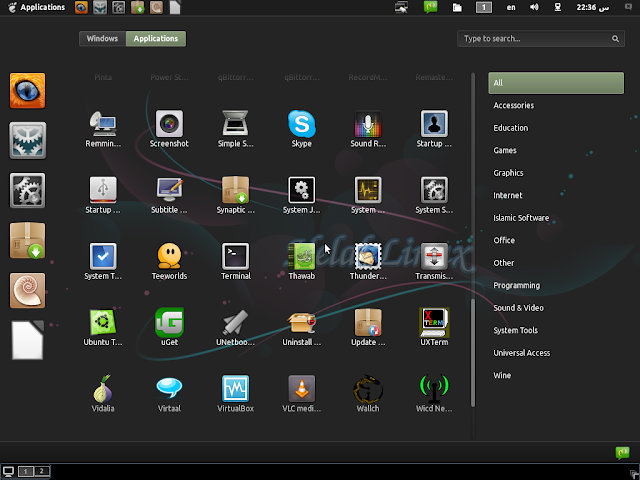Launch Skype
This screenshot has height=480, width=640.
tap(301, 129)
